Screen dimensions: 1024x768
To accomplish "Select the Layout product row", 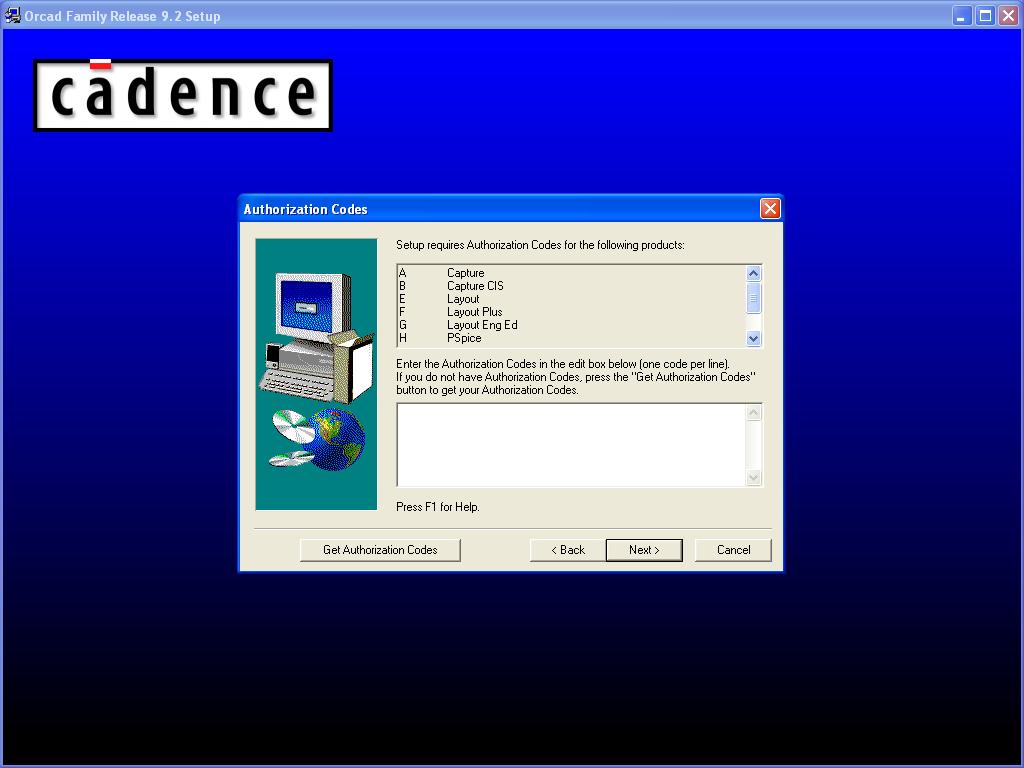I will (571, 299).
